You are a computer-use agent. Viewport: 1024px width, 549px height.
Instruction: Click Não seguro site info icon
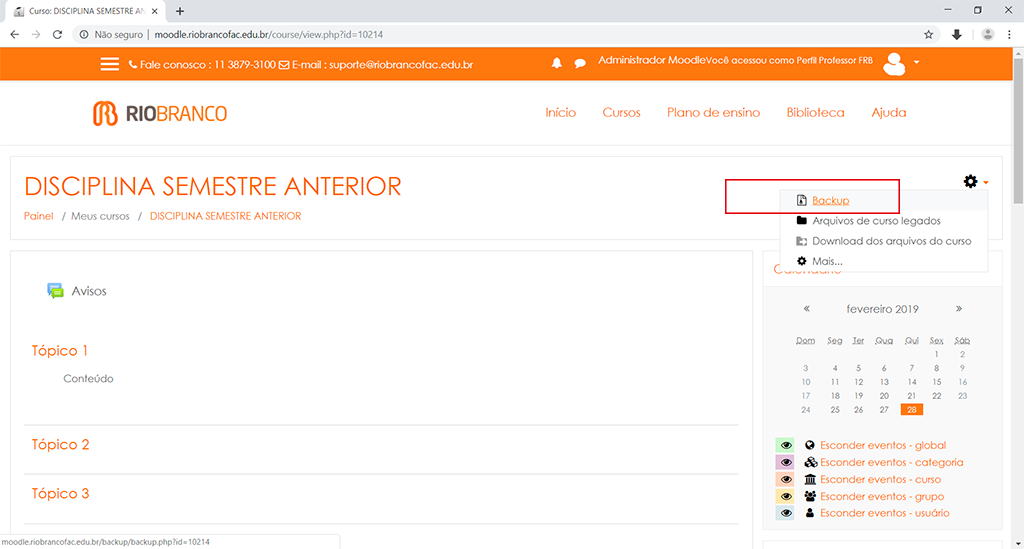(x=84, y=35)
